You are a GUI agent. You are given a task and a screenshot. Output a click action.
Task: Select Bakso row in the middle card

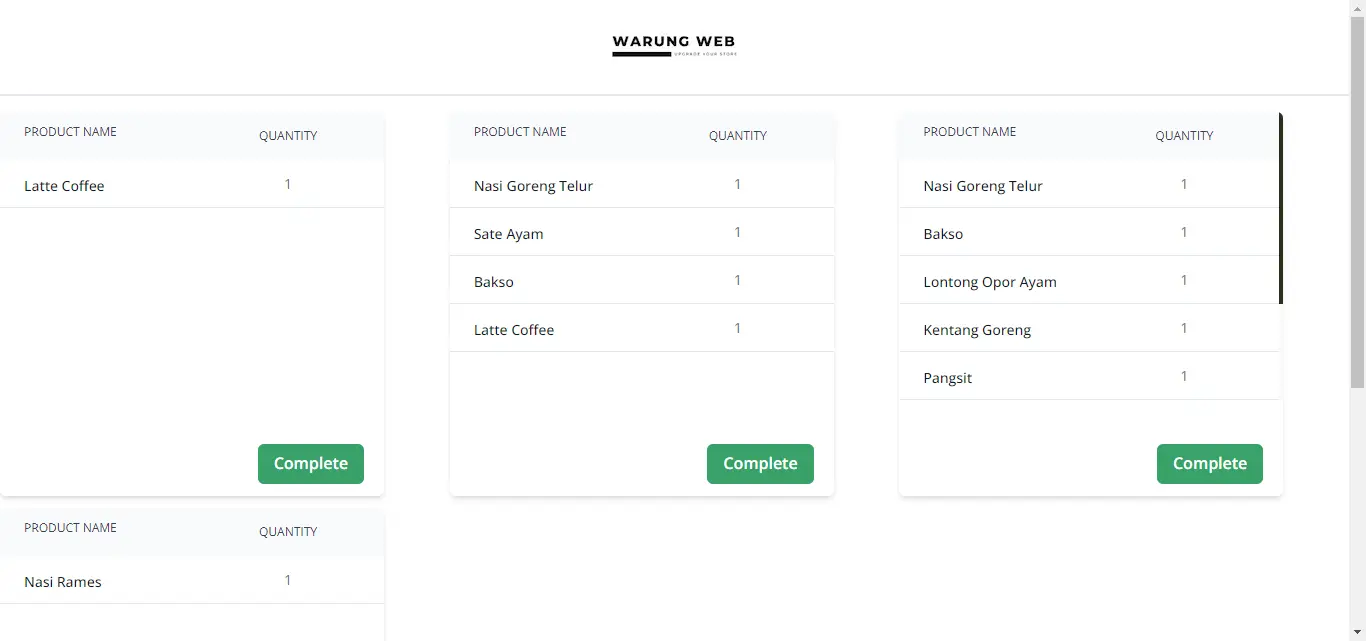pyautogui.click(x=642, y=280)
